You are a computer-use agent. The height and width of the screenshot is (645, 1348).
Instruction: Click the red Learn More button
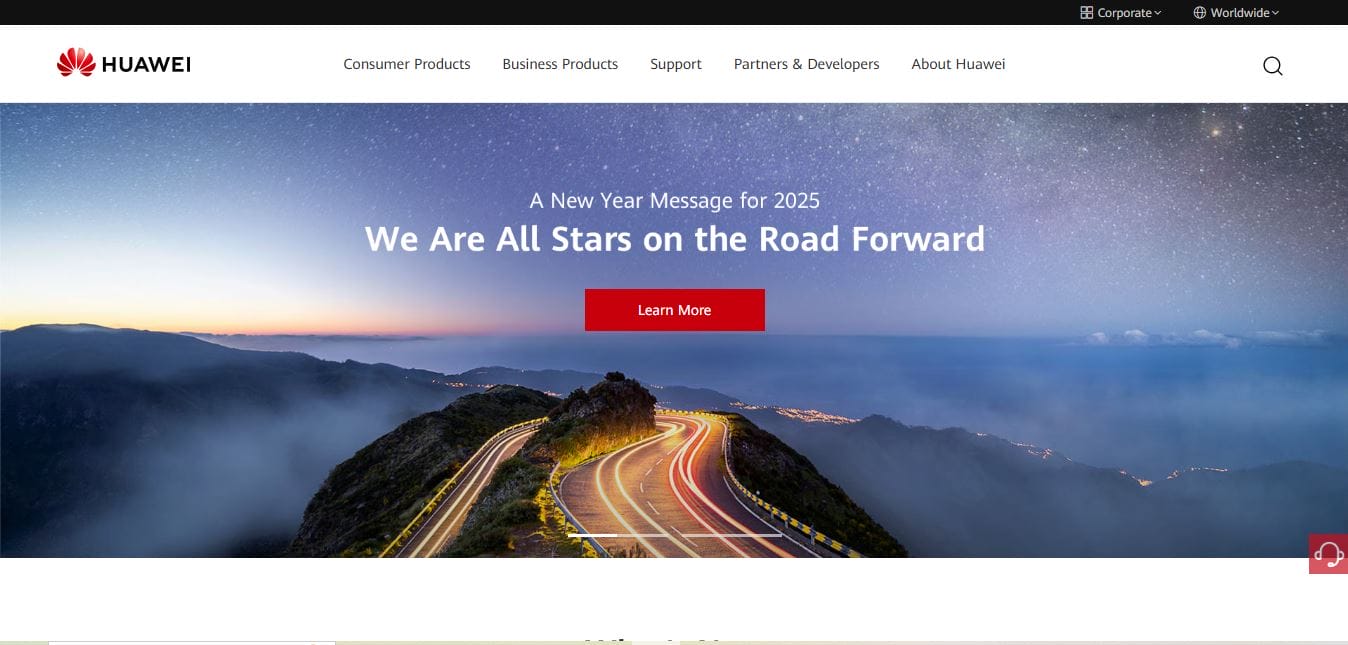(x=675, y=310)
